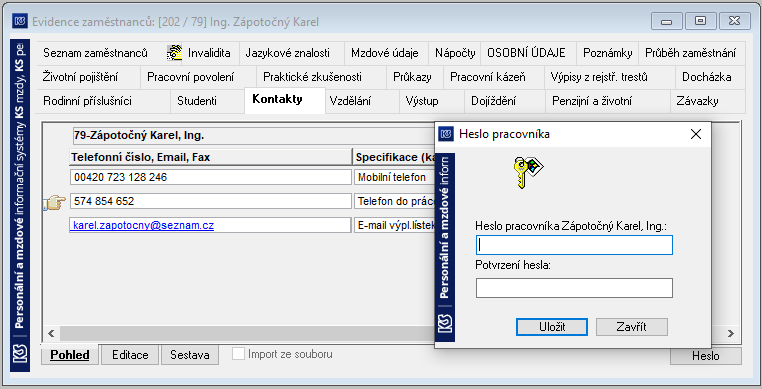Toggle Import ze souboru checkbox

tap(238, 354)
